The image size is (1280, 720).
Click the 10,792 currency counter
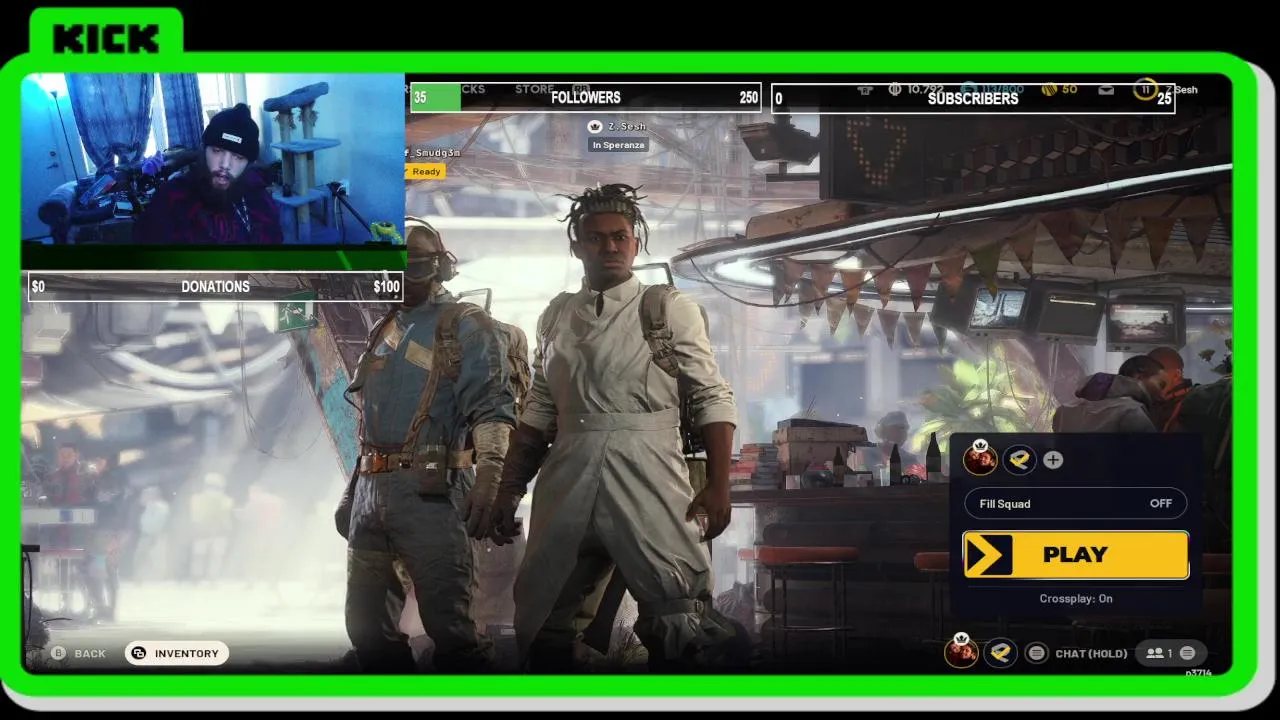tap(915, 89)
